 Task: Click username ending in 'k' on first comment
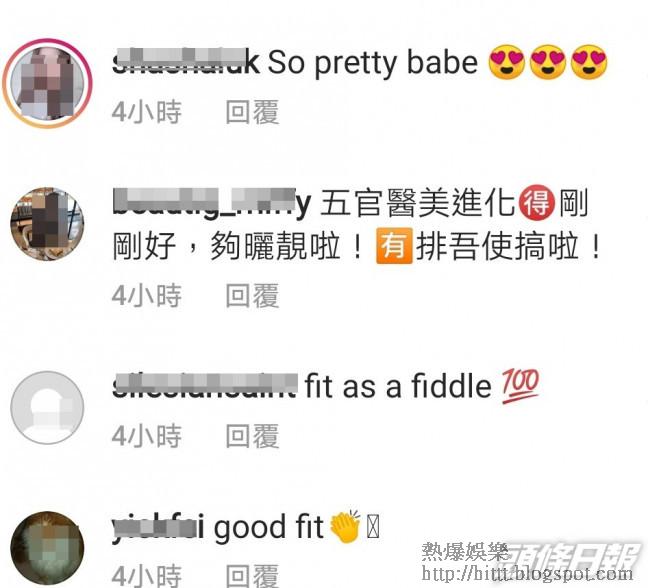coord(186,61)
